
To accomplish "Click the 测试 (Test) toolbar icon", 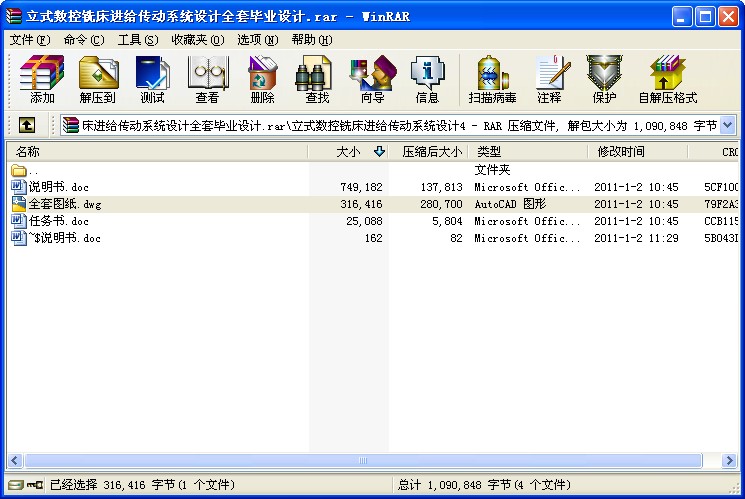I will click(x=152, y=80).
